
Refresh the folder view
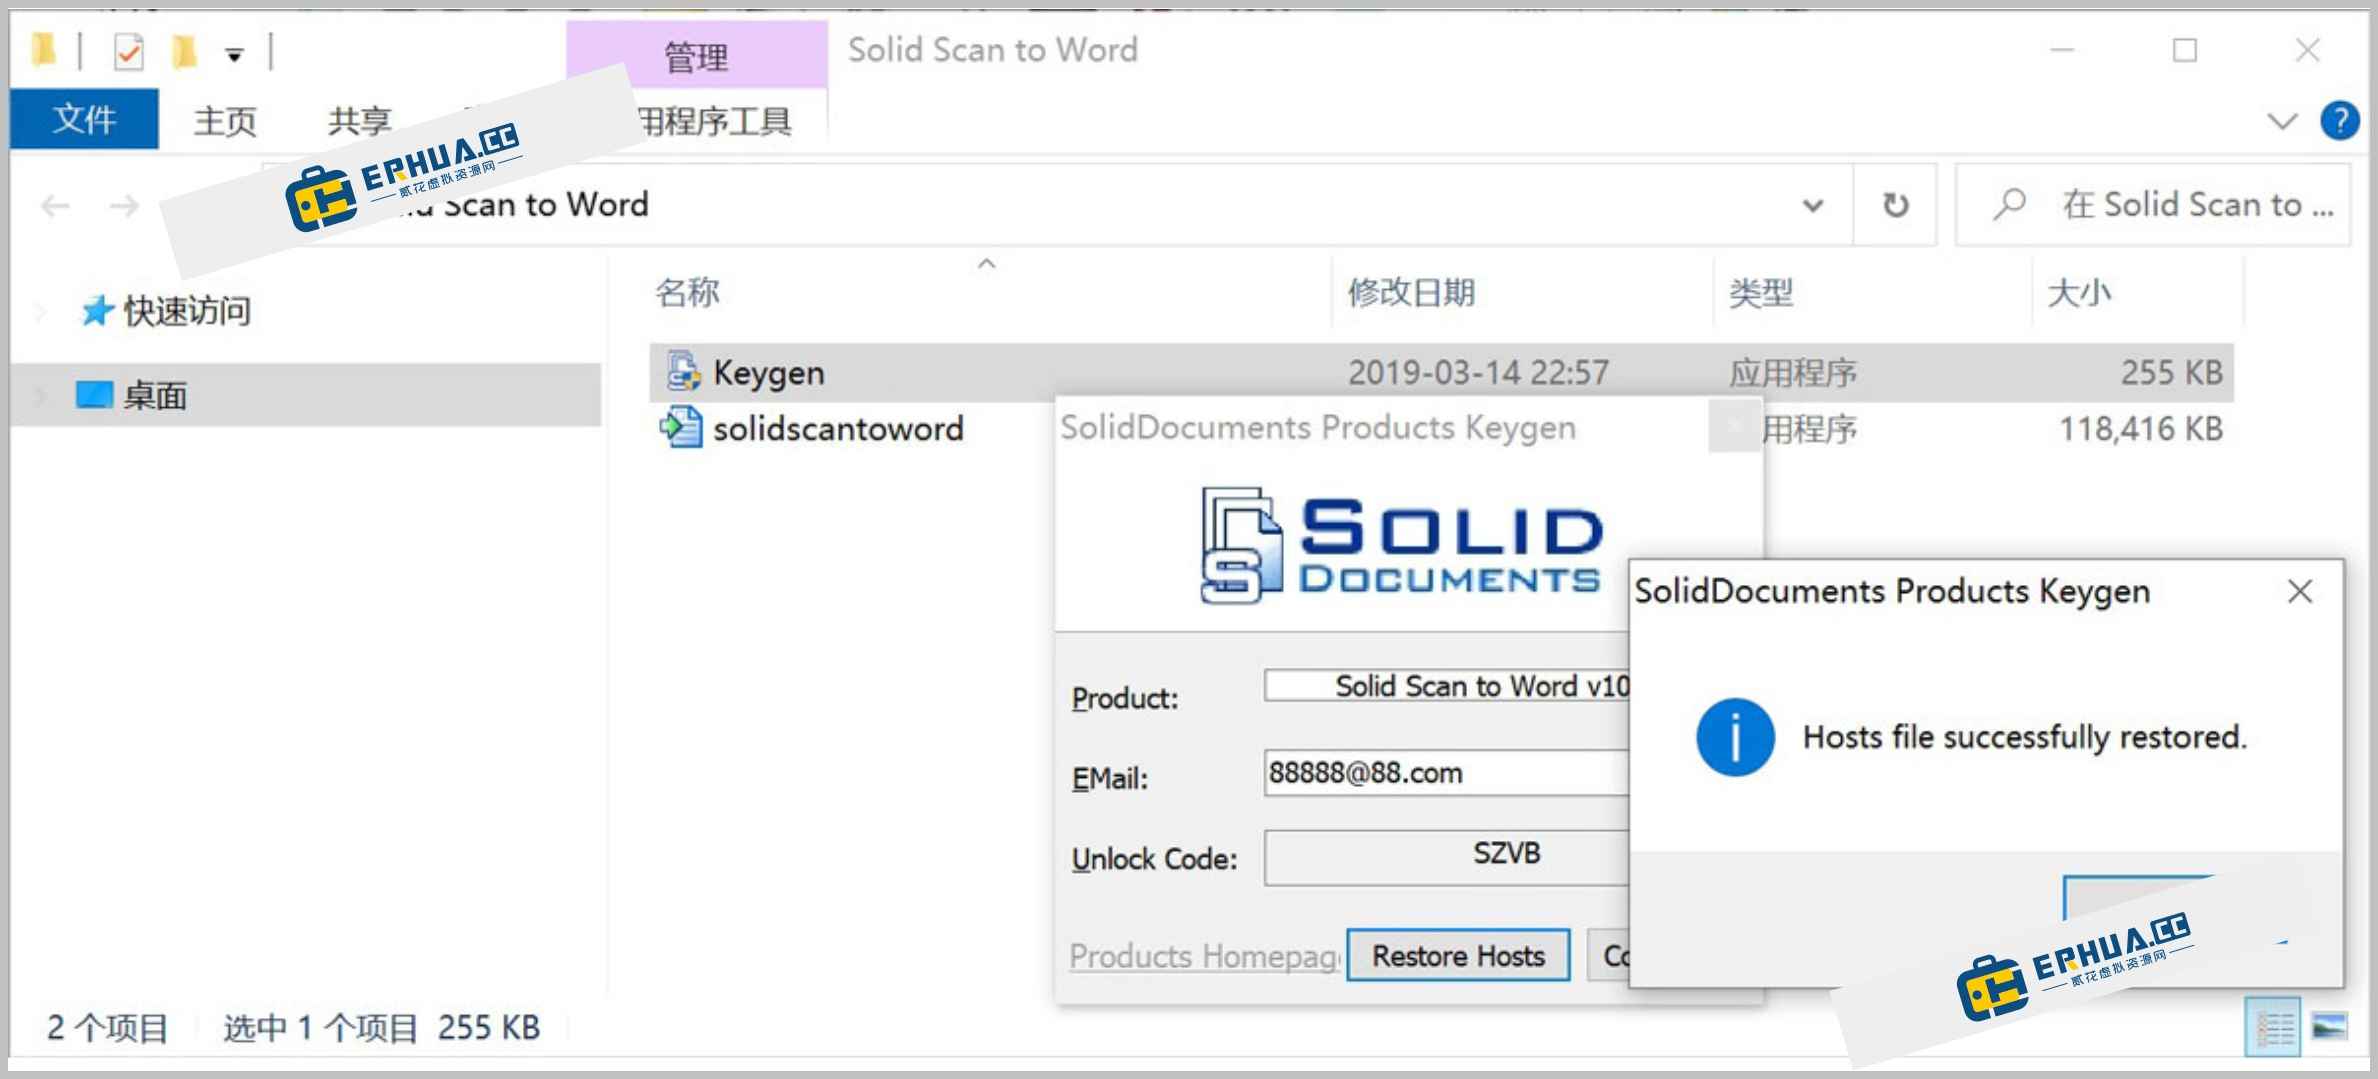1895,205
